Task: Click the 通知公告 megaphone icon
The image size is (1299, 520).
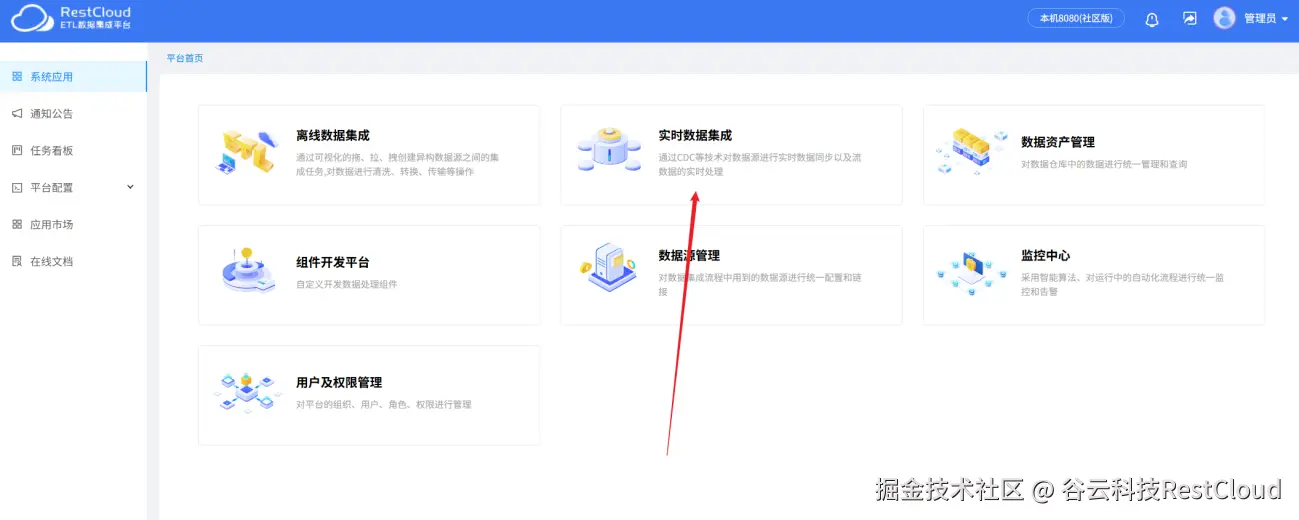Action: (x=17, y=114)
